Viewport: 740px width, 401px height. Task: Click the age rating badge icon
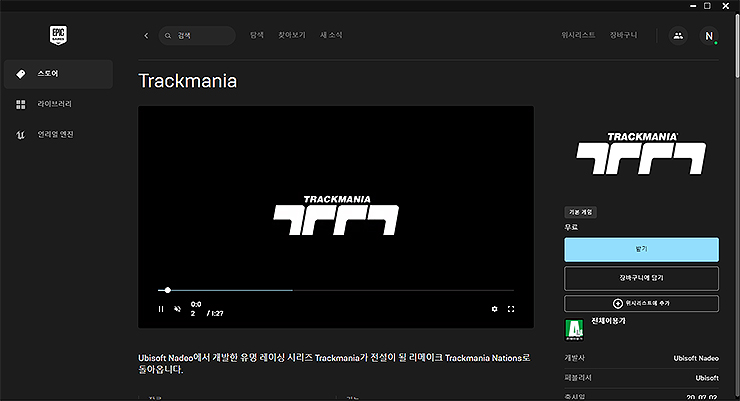[x=574, y=330]
